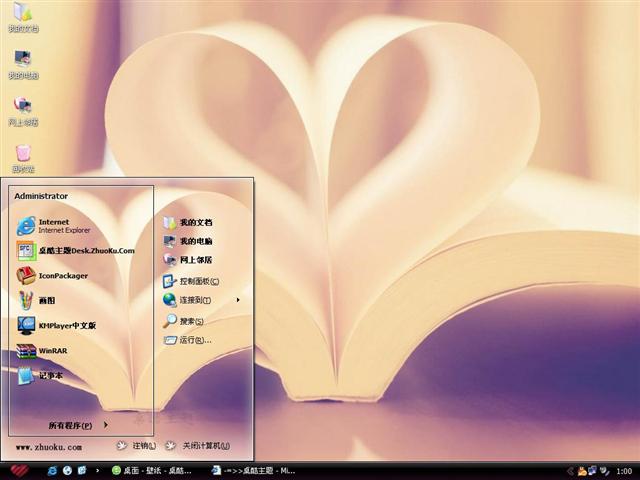Double-check 我的电脑 desktop icon by clicking it
This screenshot has height=480, width=640.
click(23, 60)
